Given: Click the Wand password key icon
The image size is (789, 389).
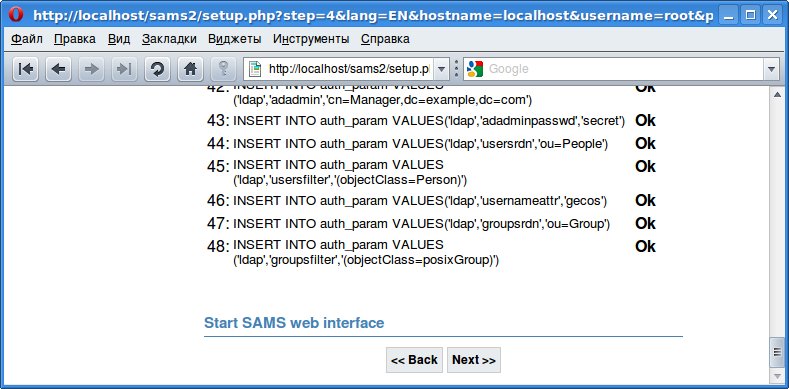Looking at the screenshot, I should (223, 69).
